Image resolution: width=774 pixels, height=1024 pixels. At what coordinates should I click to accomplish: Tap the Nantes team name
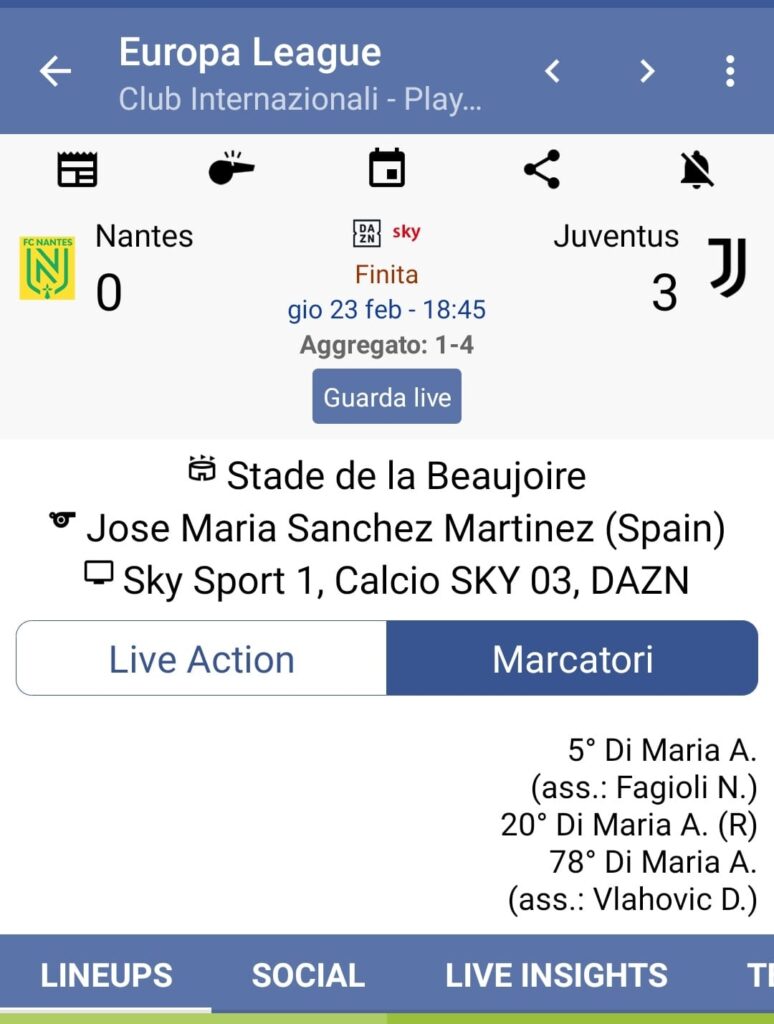point(144,236)
